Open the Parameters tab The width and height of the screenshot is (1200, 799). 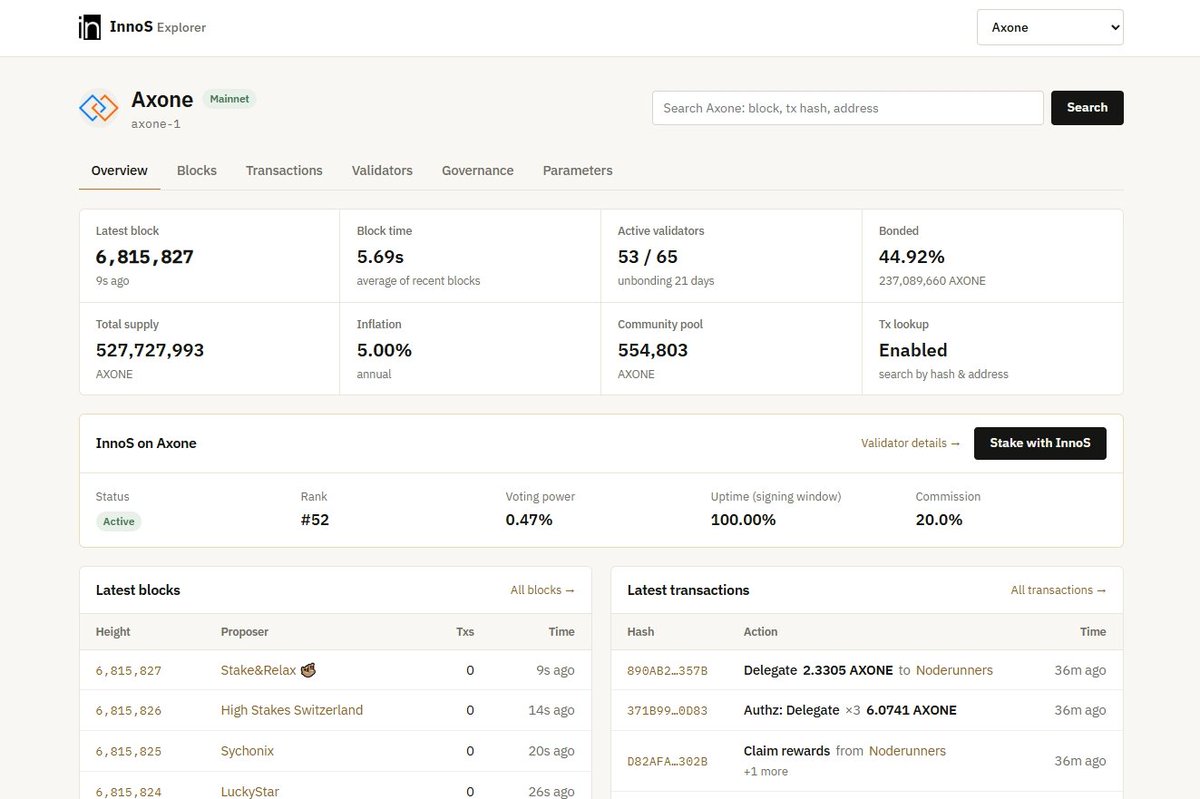(x=578, y=171)
